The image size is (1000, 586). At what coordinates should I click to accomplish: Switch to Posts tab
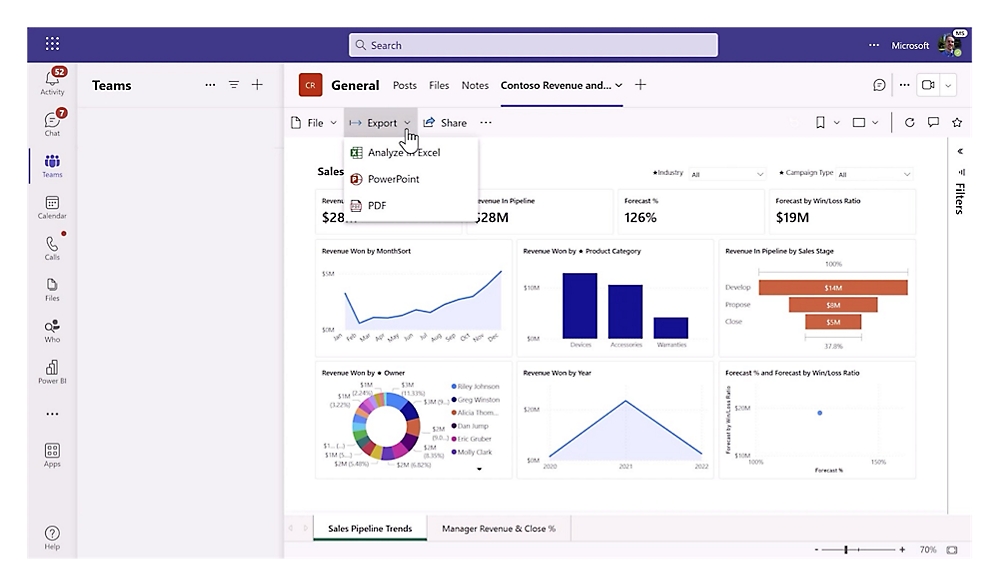pos(404,85)
